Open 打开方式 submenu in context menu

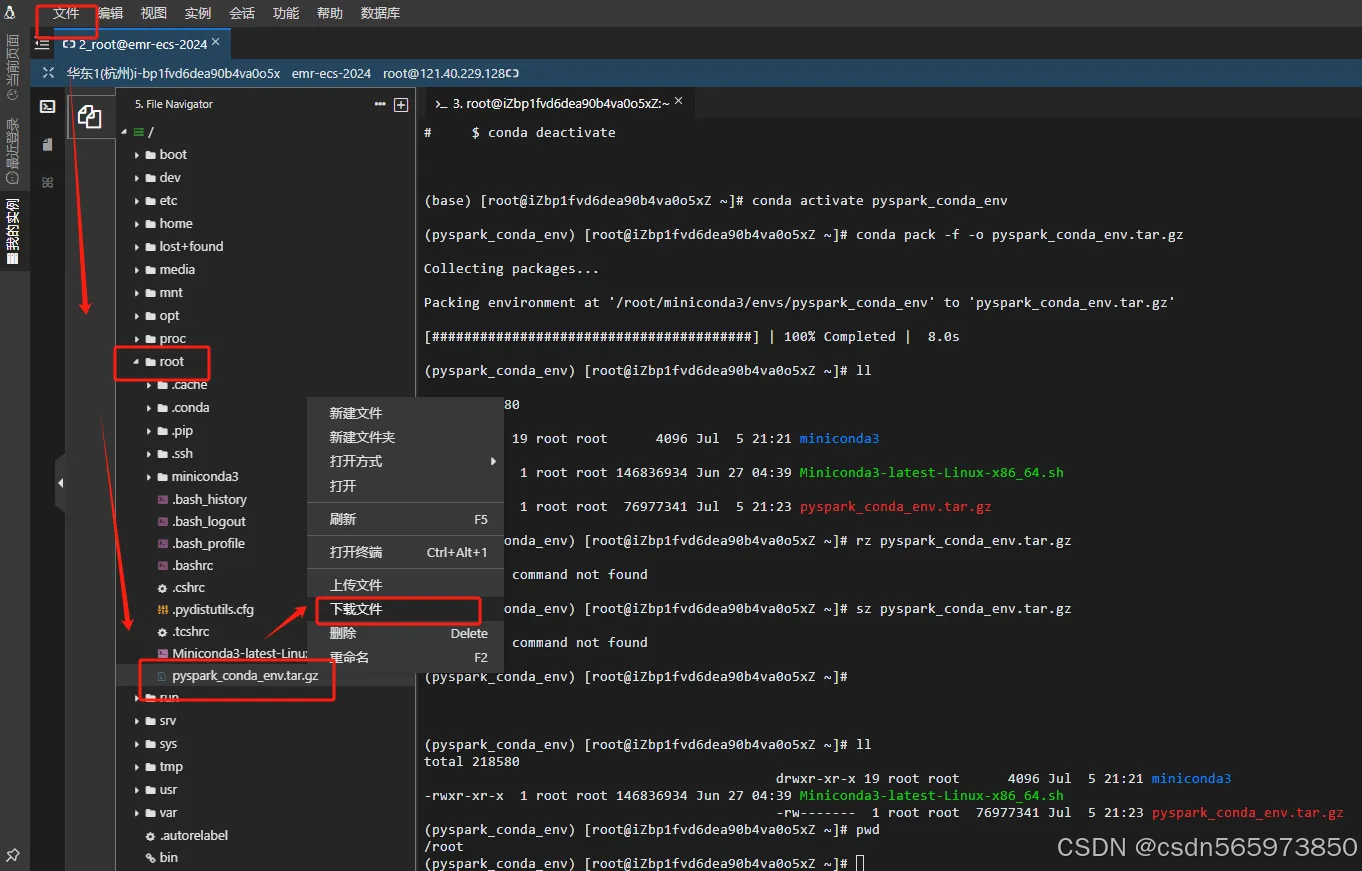[405, 461]
